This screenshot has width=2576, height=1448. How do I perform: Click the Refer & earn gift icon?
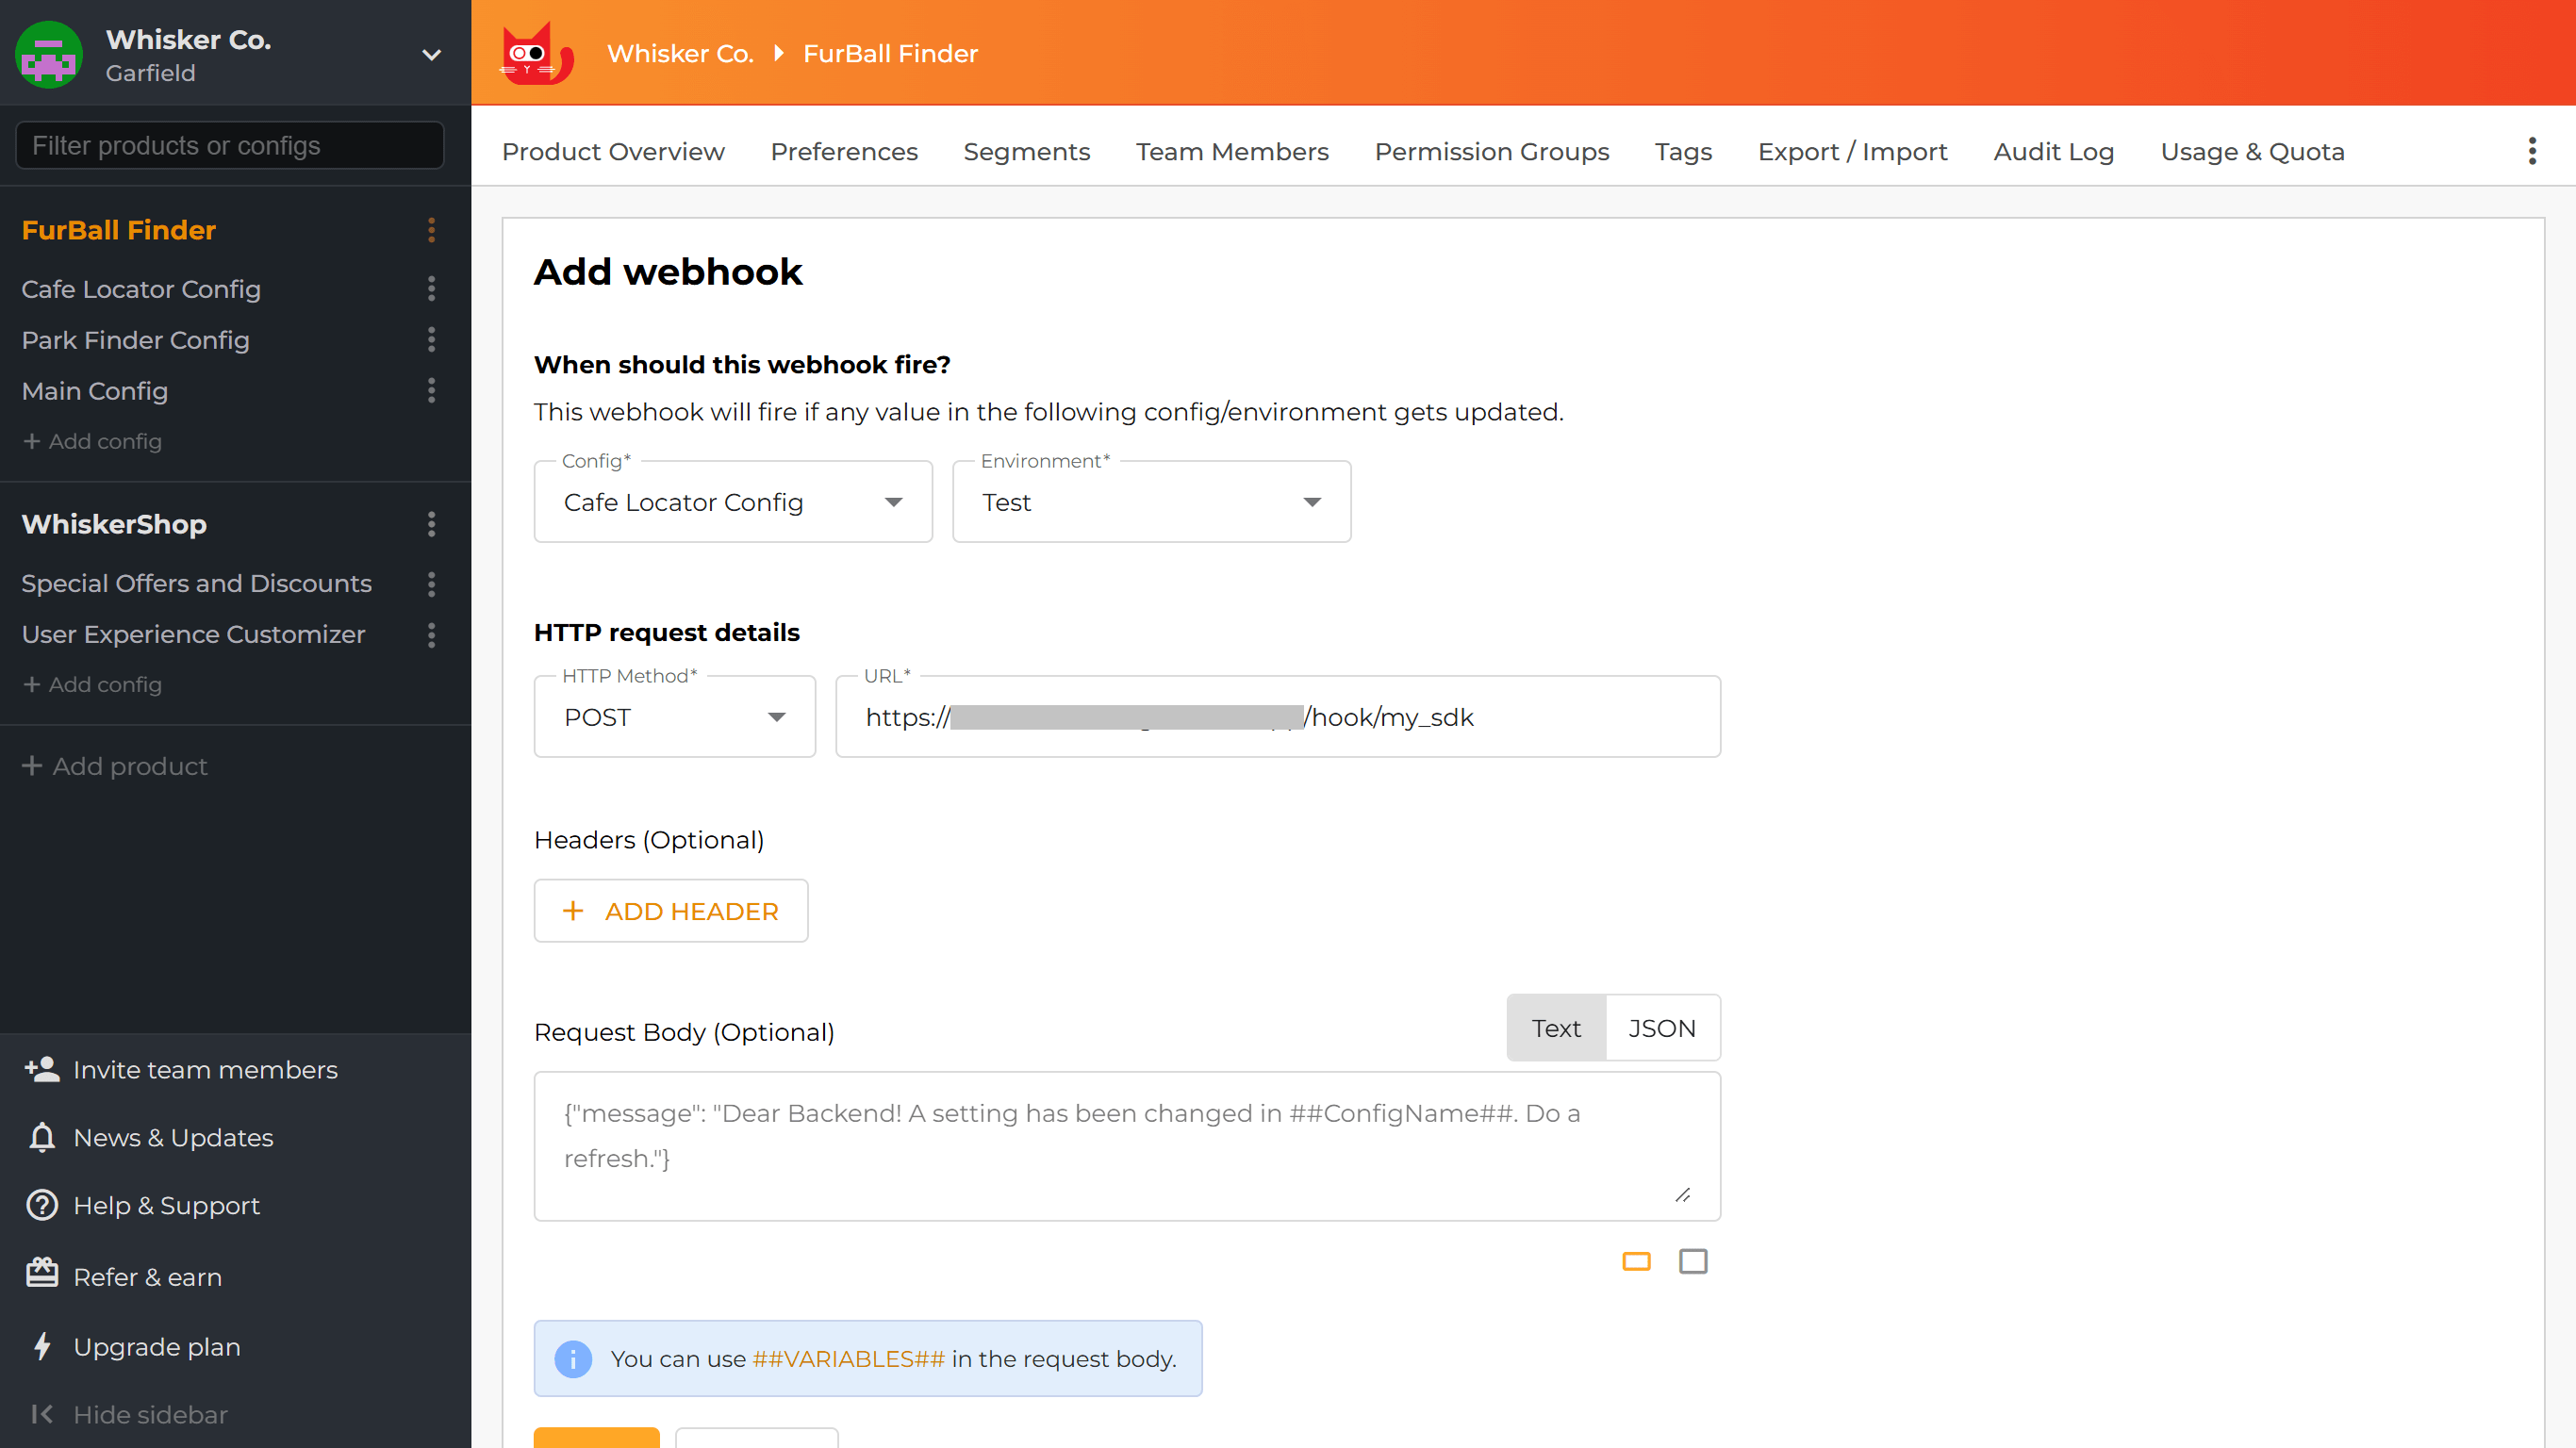pos(41,1272)
